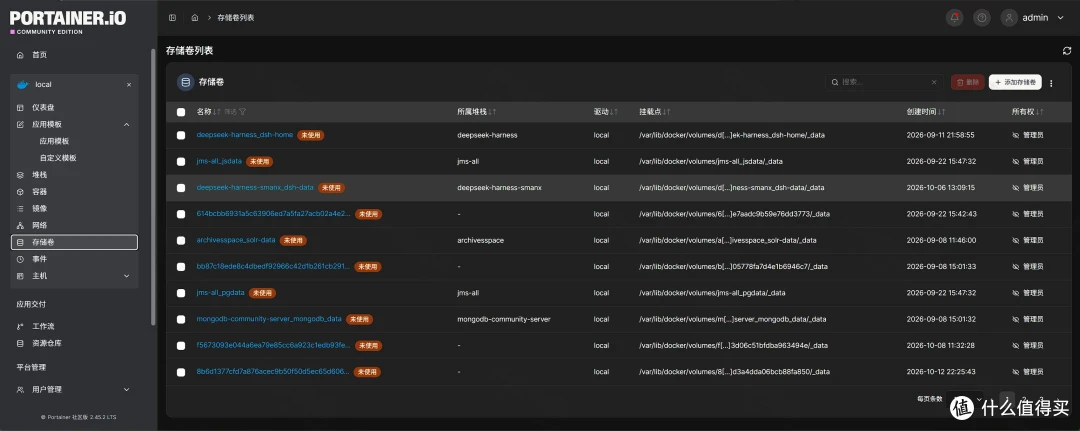Sort by 挂载点 column header
Image resolution: width=1080 pixels, height=431 pixels.
pos(654,112)
